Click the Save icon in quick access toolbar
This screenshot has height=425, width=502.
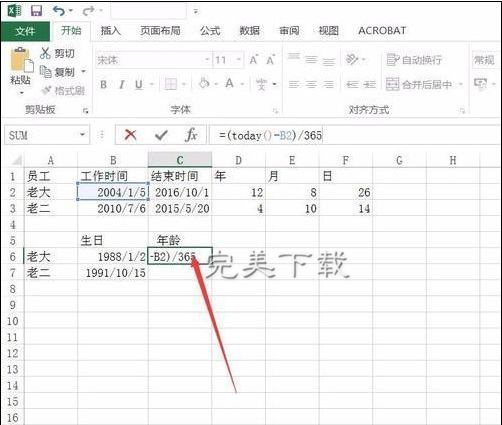pyautogui.click(x=36, y=11)
